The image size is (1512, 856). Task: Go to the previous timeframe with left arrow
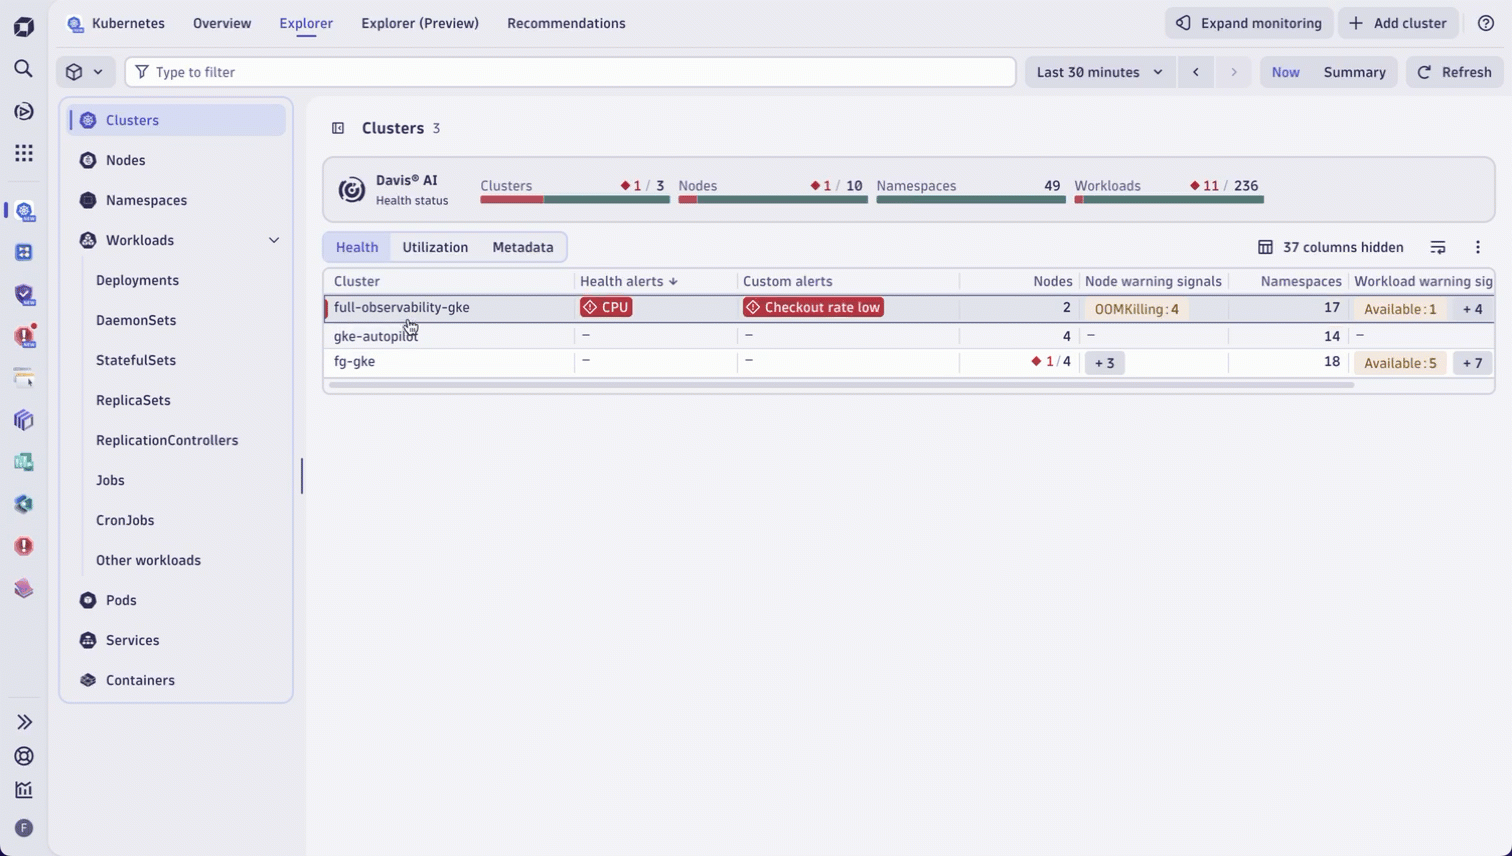click(x=1196, y=72)
